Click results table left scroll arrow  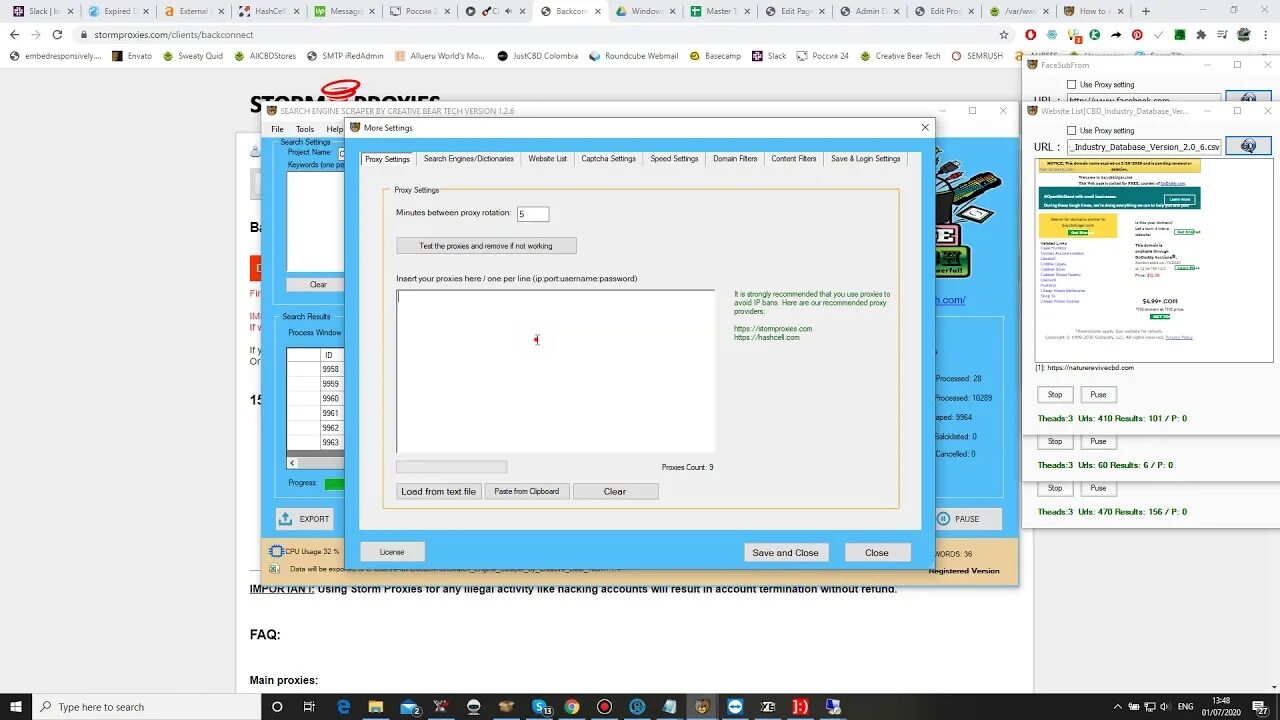292,463
